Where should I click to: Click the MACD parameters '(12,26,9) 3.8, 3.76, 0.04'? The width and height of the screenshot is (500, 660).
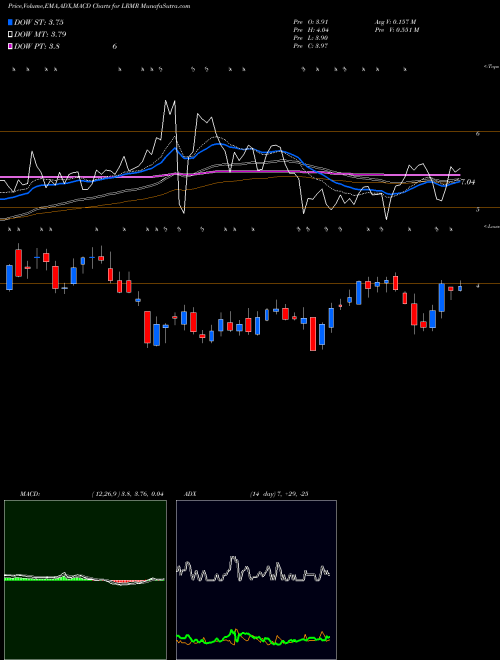pos(127,494)
